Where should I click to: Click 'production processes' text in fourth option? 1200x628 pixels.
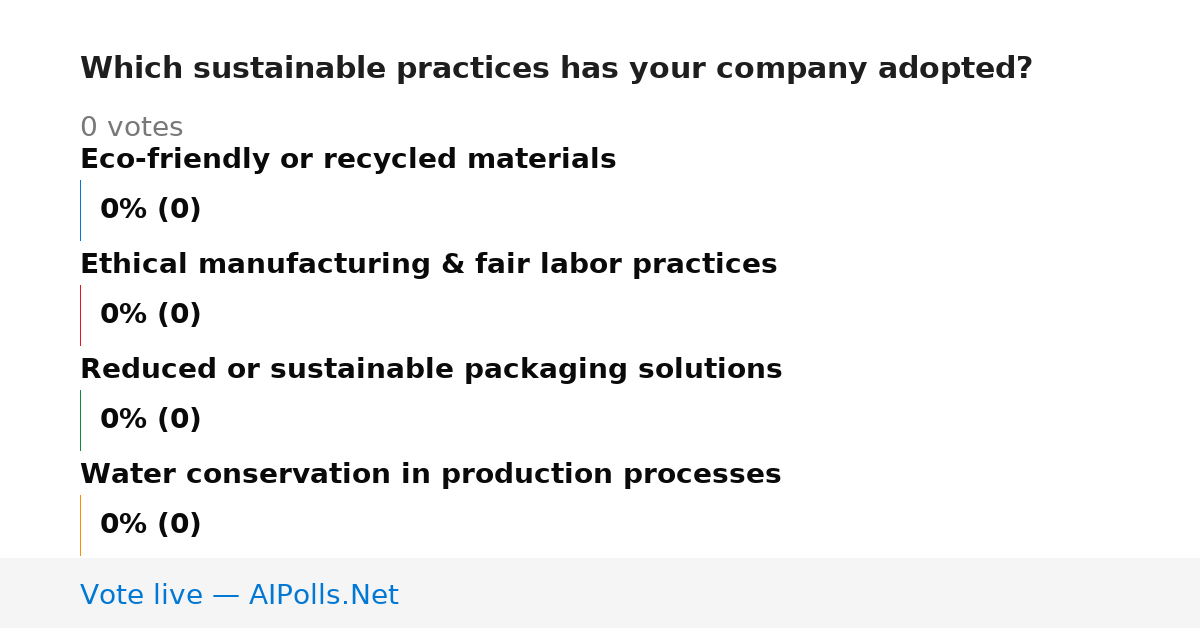[611, 475]
